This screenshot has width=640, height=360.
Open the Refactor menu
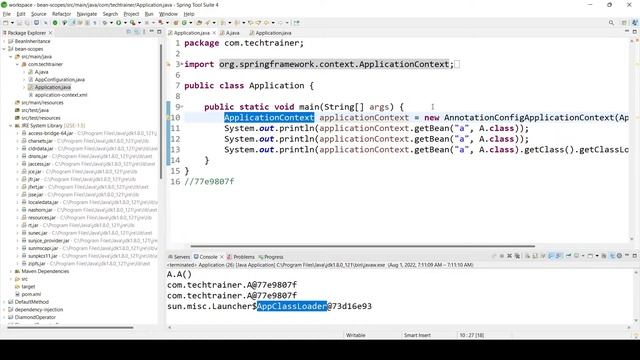pos(62,14)
